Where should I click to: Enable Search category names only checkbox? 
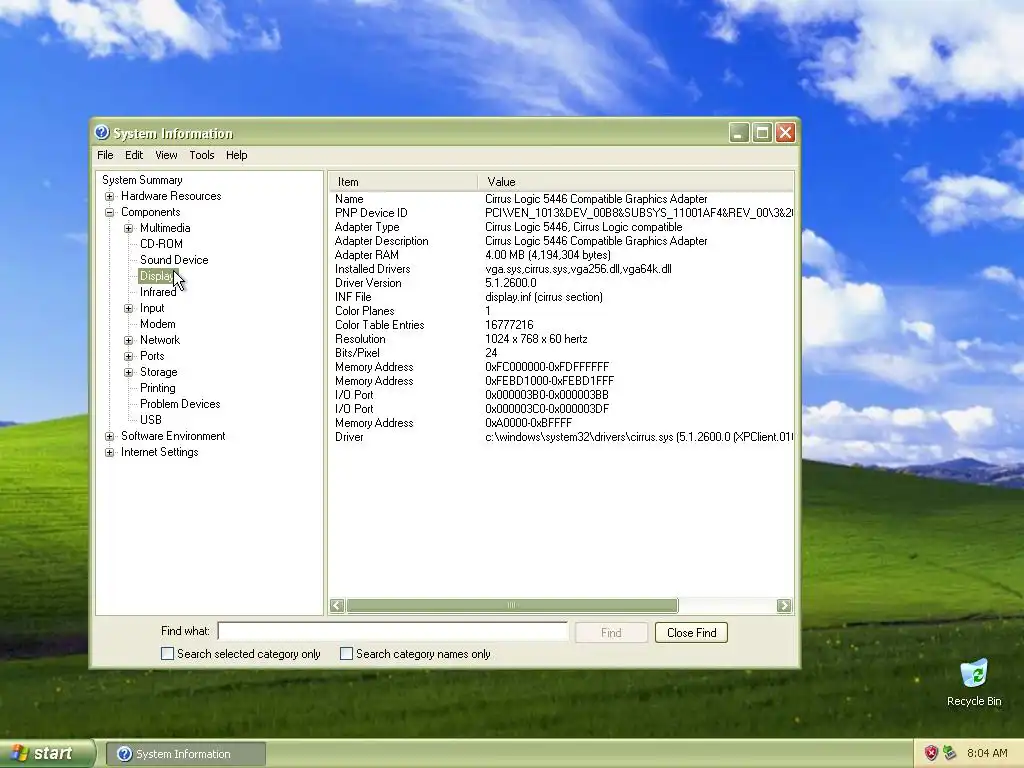346,654
